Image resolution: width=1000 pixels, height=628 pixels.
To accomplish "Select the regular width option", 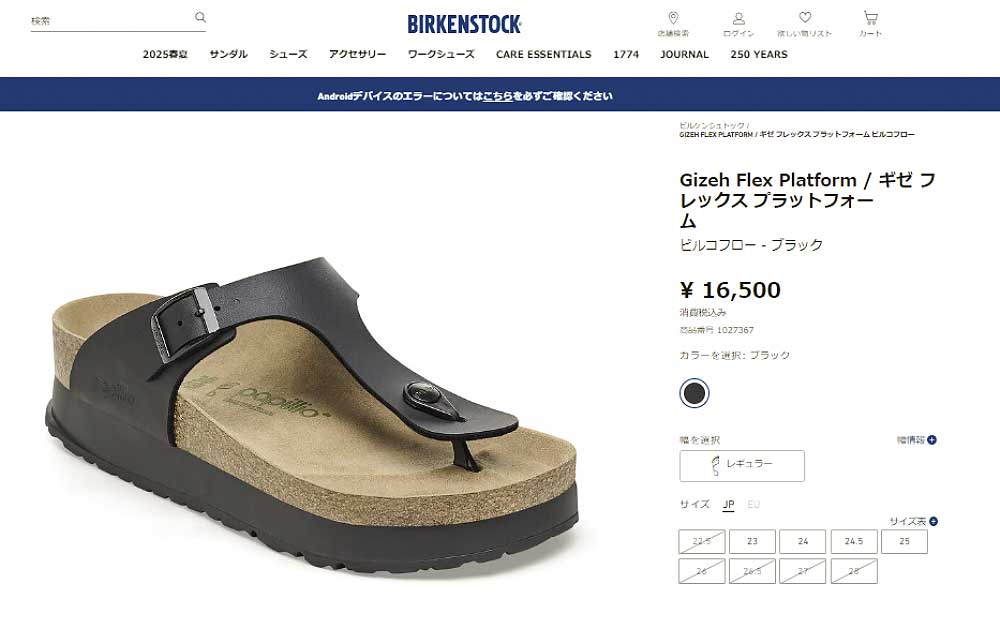I will (x=742, y=465).
